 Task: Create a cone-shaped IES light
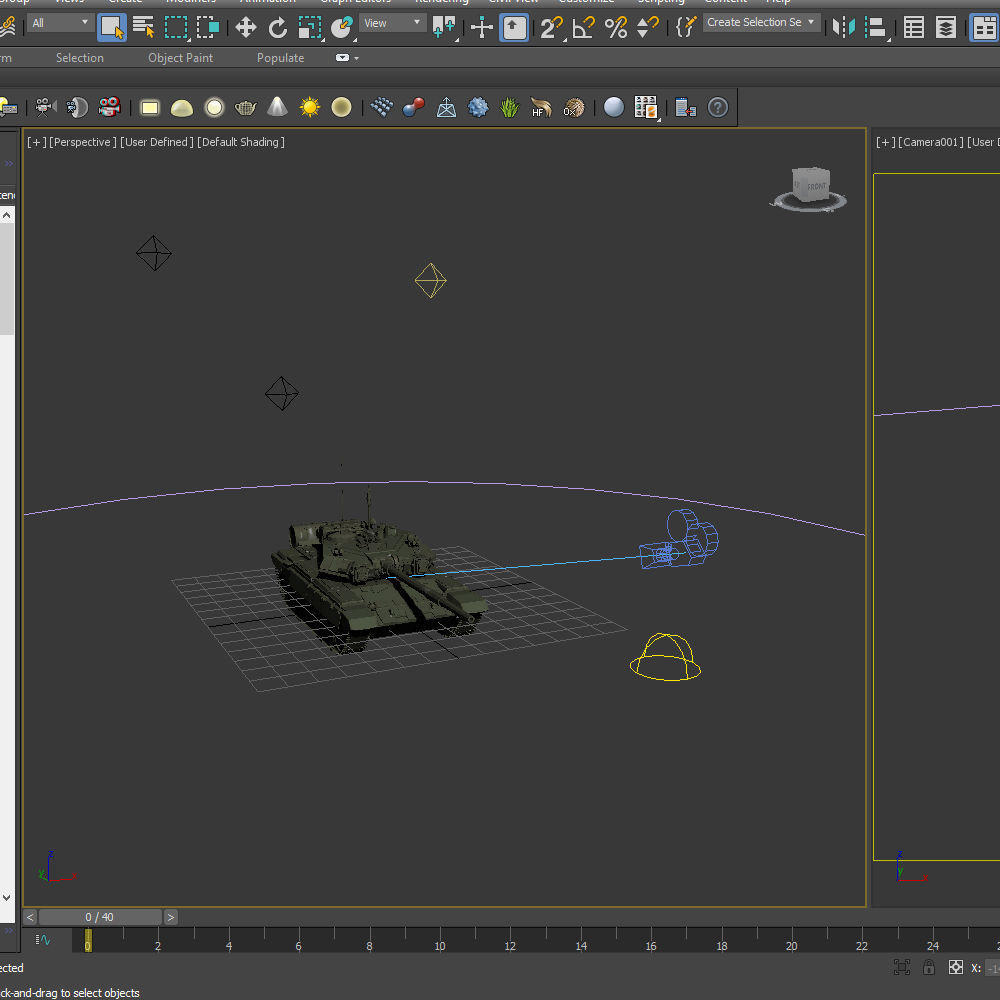277,107
